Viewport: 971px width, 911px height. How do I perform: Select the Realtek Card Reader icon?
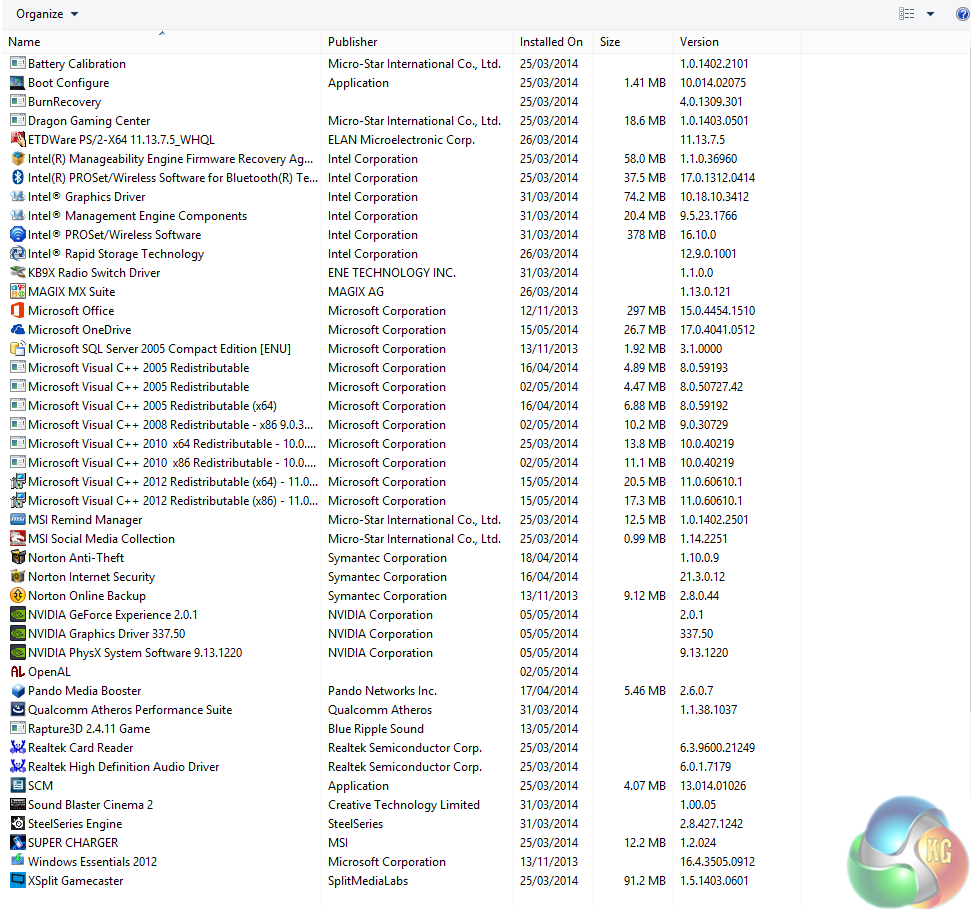18,747
